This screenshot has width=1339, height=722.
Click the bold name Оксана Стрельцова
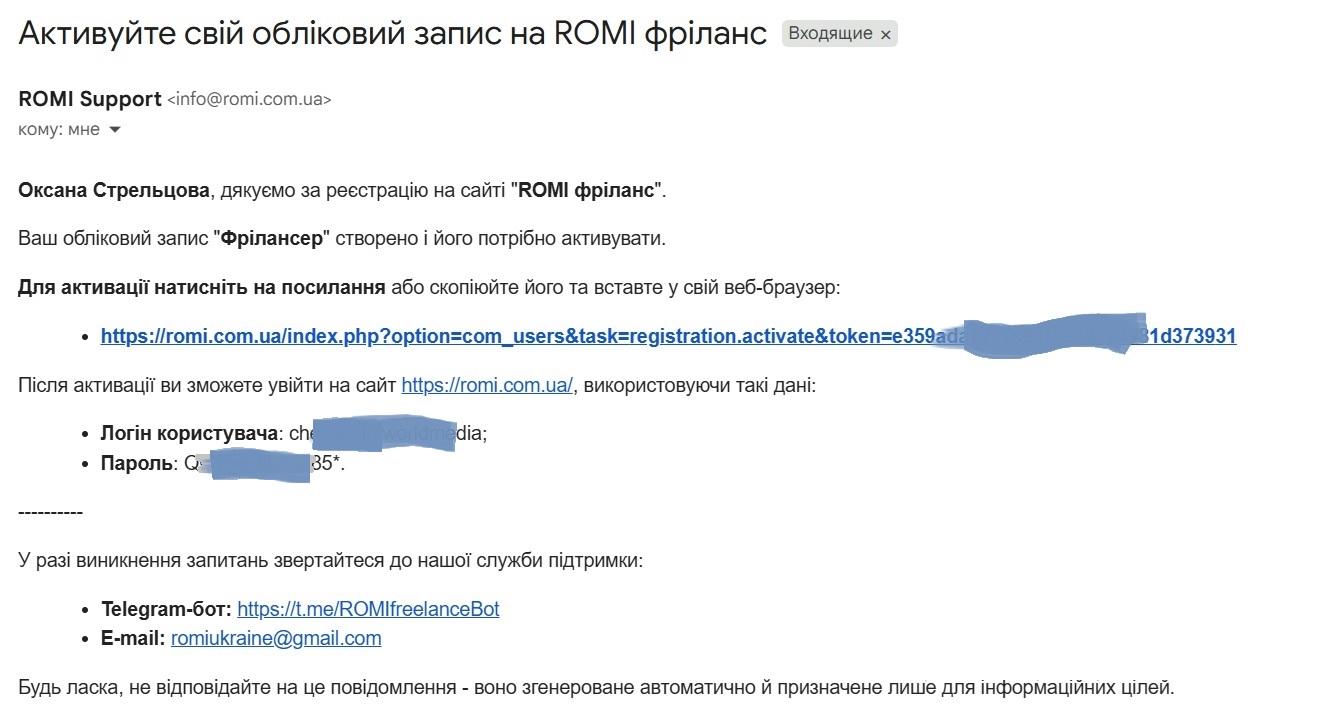pyautogui.click(x=112, y=190)
